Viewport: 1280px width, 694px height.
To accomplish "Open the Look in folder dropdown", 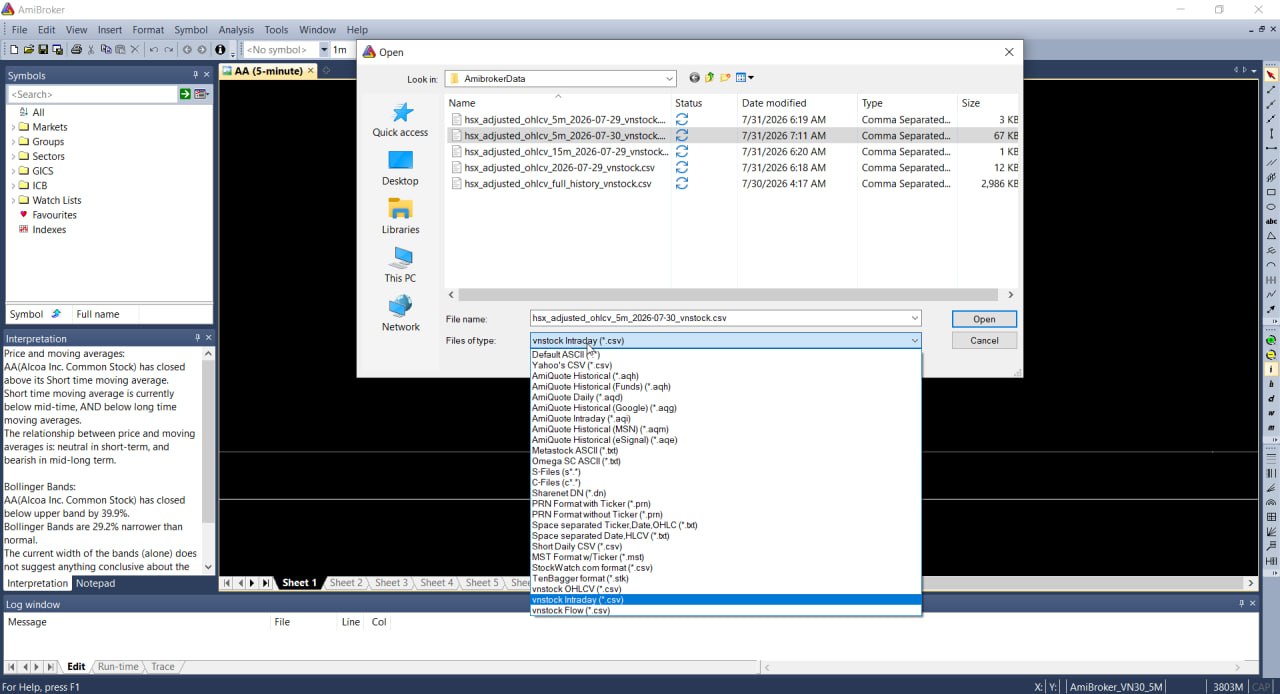I will tap(668, 78).
